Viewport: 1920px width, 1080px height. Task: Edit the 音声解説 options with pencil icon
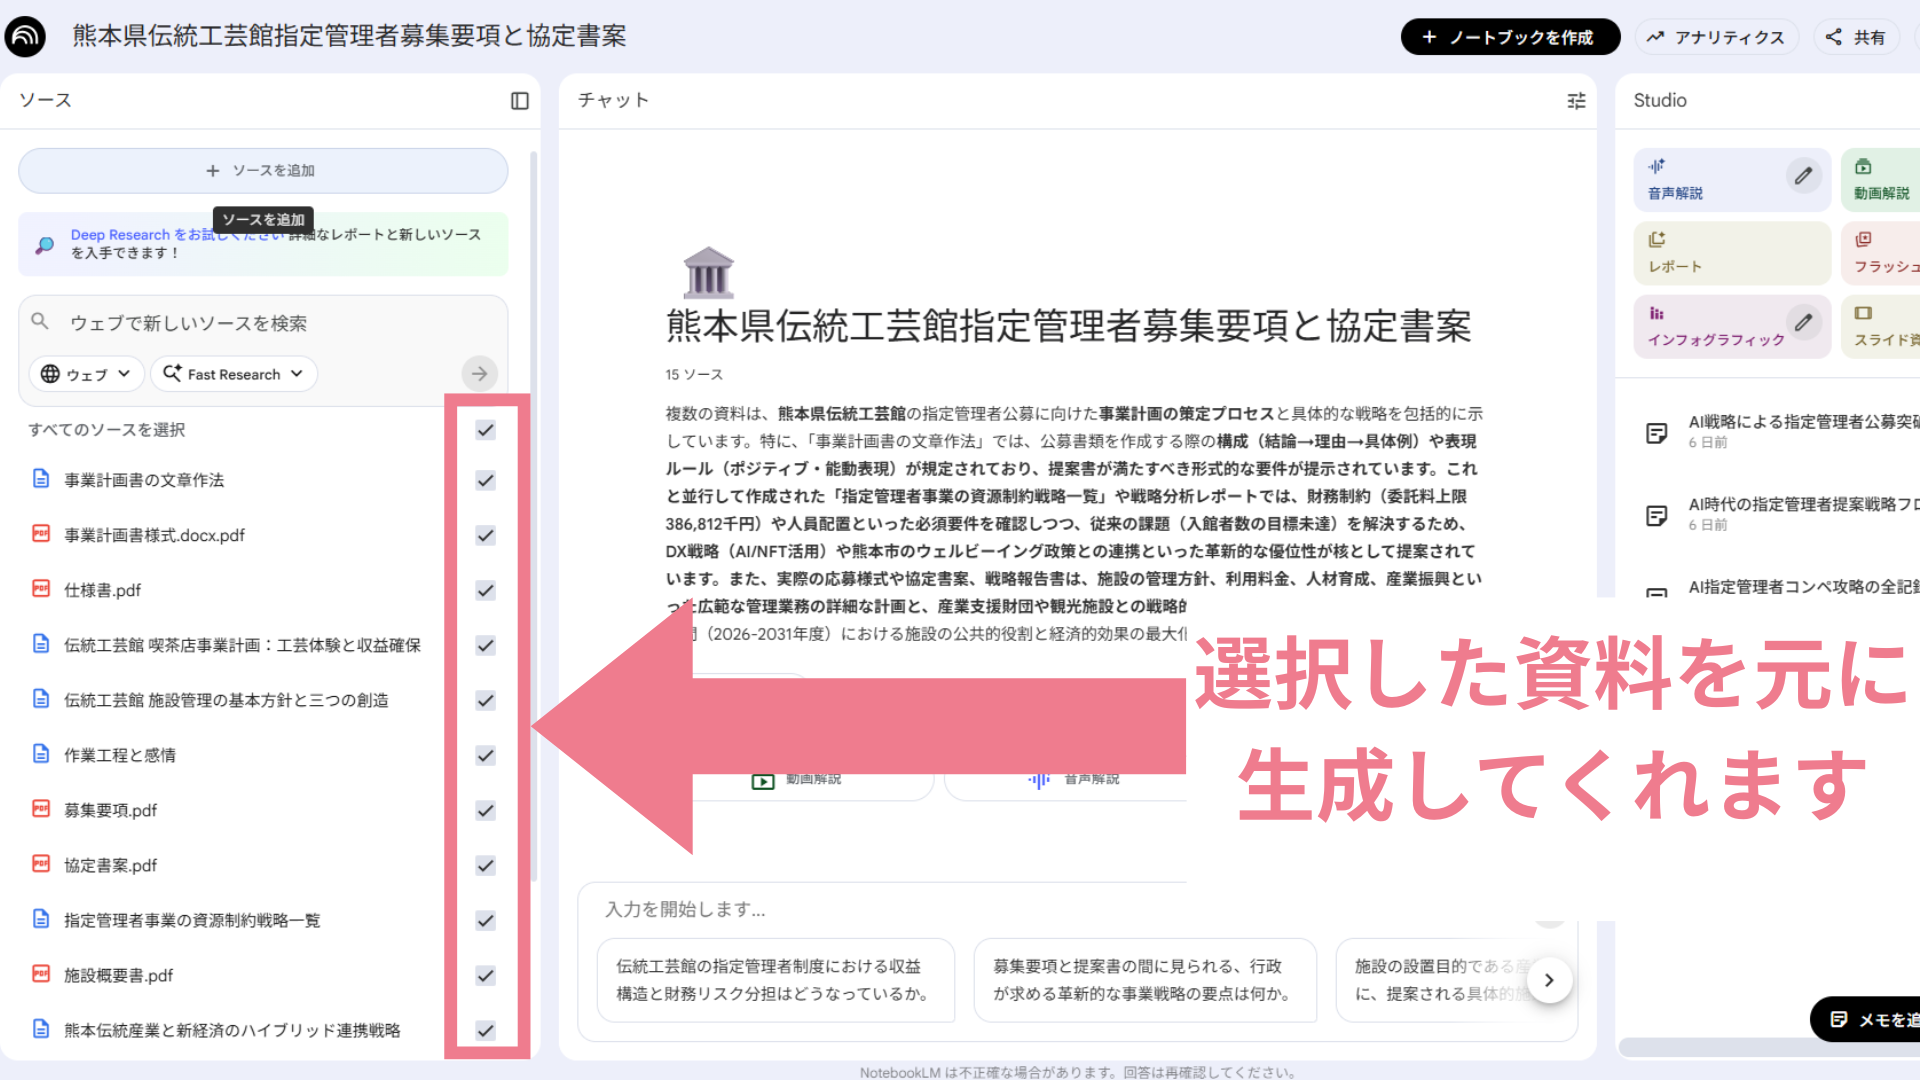(1803, 176)
